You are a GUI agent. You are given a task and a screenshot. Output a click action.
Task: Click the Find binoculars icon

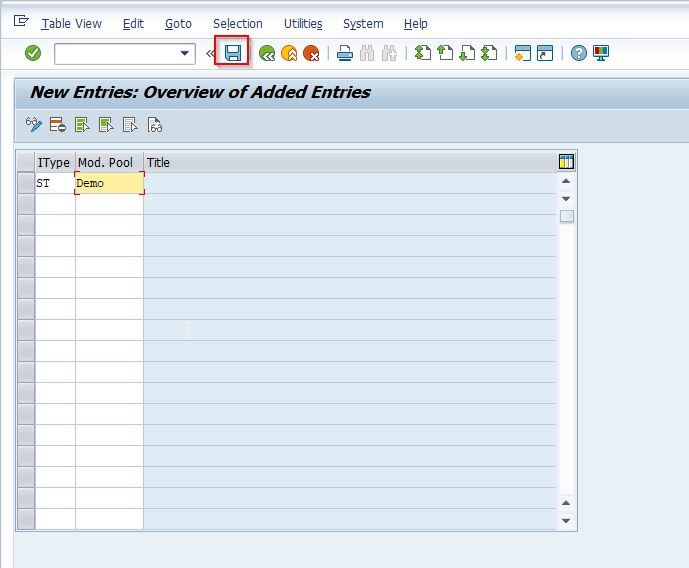pos(367,53)
